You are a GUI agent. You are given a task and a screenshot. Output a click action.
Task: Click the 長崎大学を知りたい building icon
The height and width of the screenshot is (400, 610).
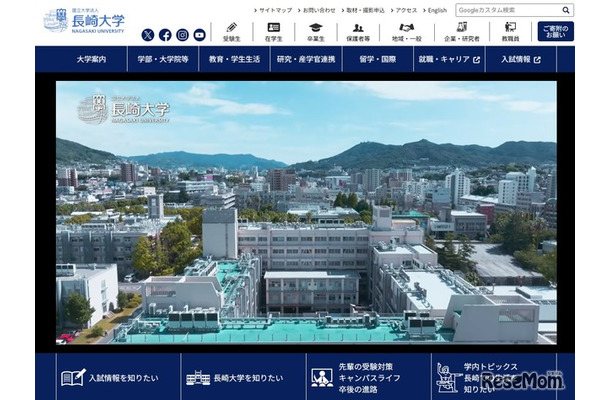click(198, 378)
